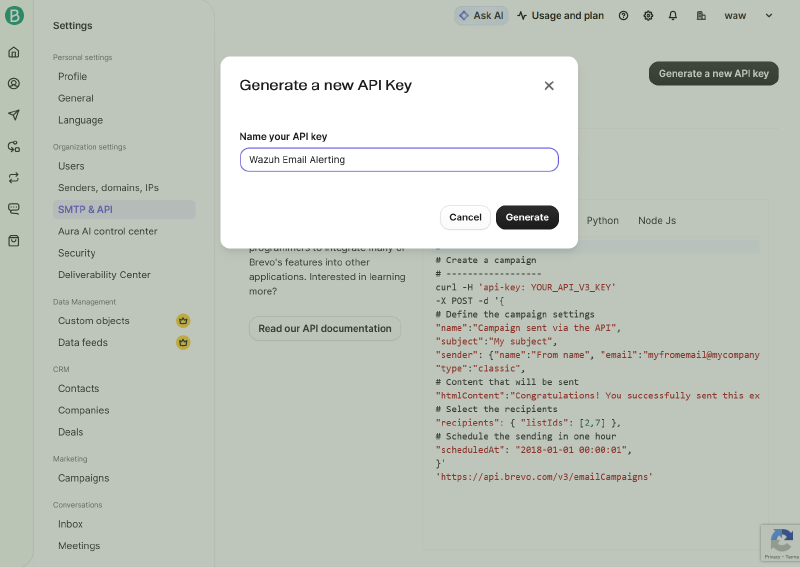Click the Name your API key field

[x=399, y=160]
